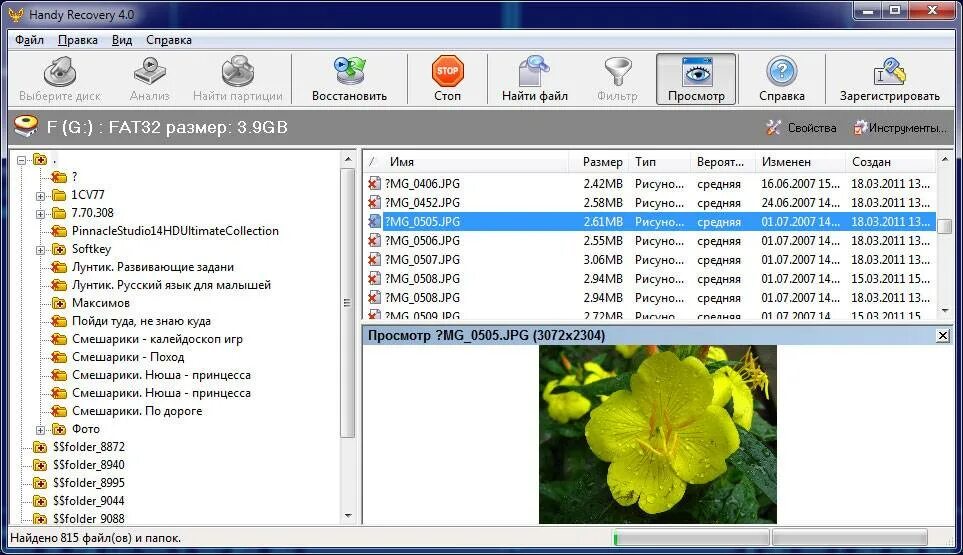
Task: Click the 24.06.2007 modified date cell
Action: [x=800, y=203]
